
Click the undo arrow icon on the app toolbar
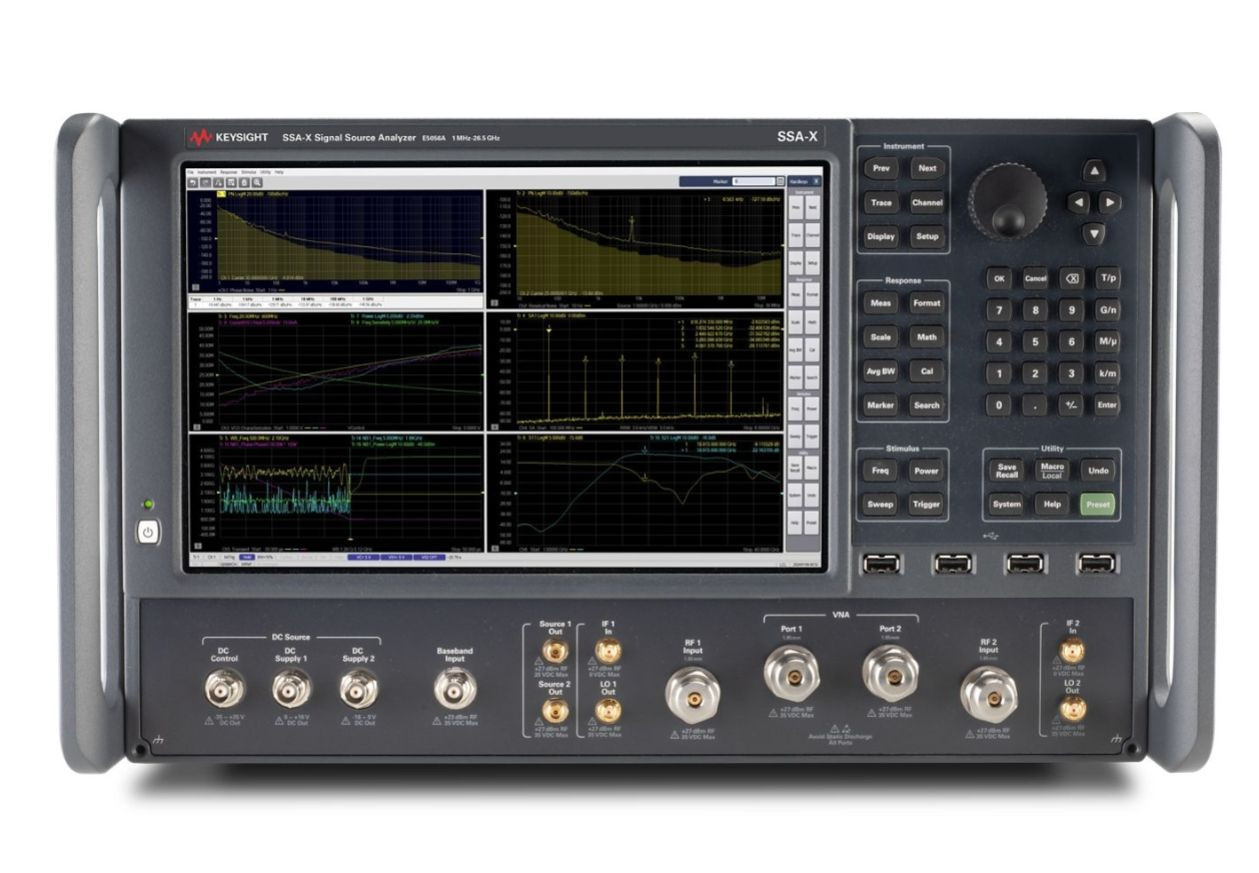click(x=192, y=183)
